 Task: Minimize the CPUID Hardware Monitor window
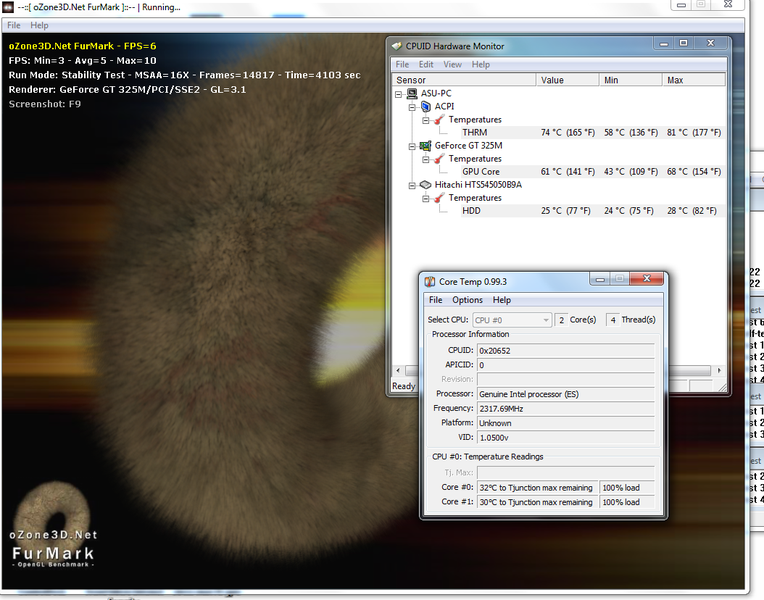tap(664, 44)
